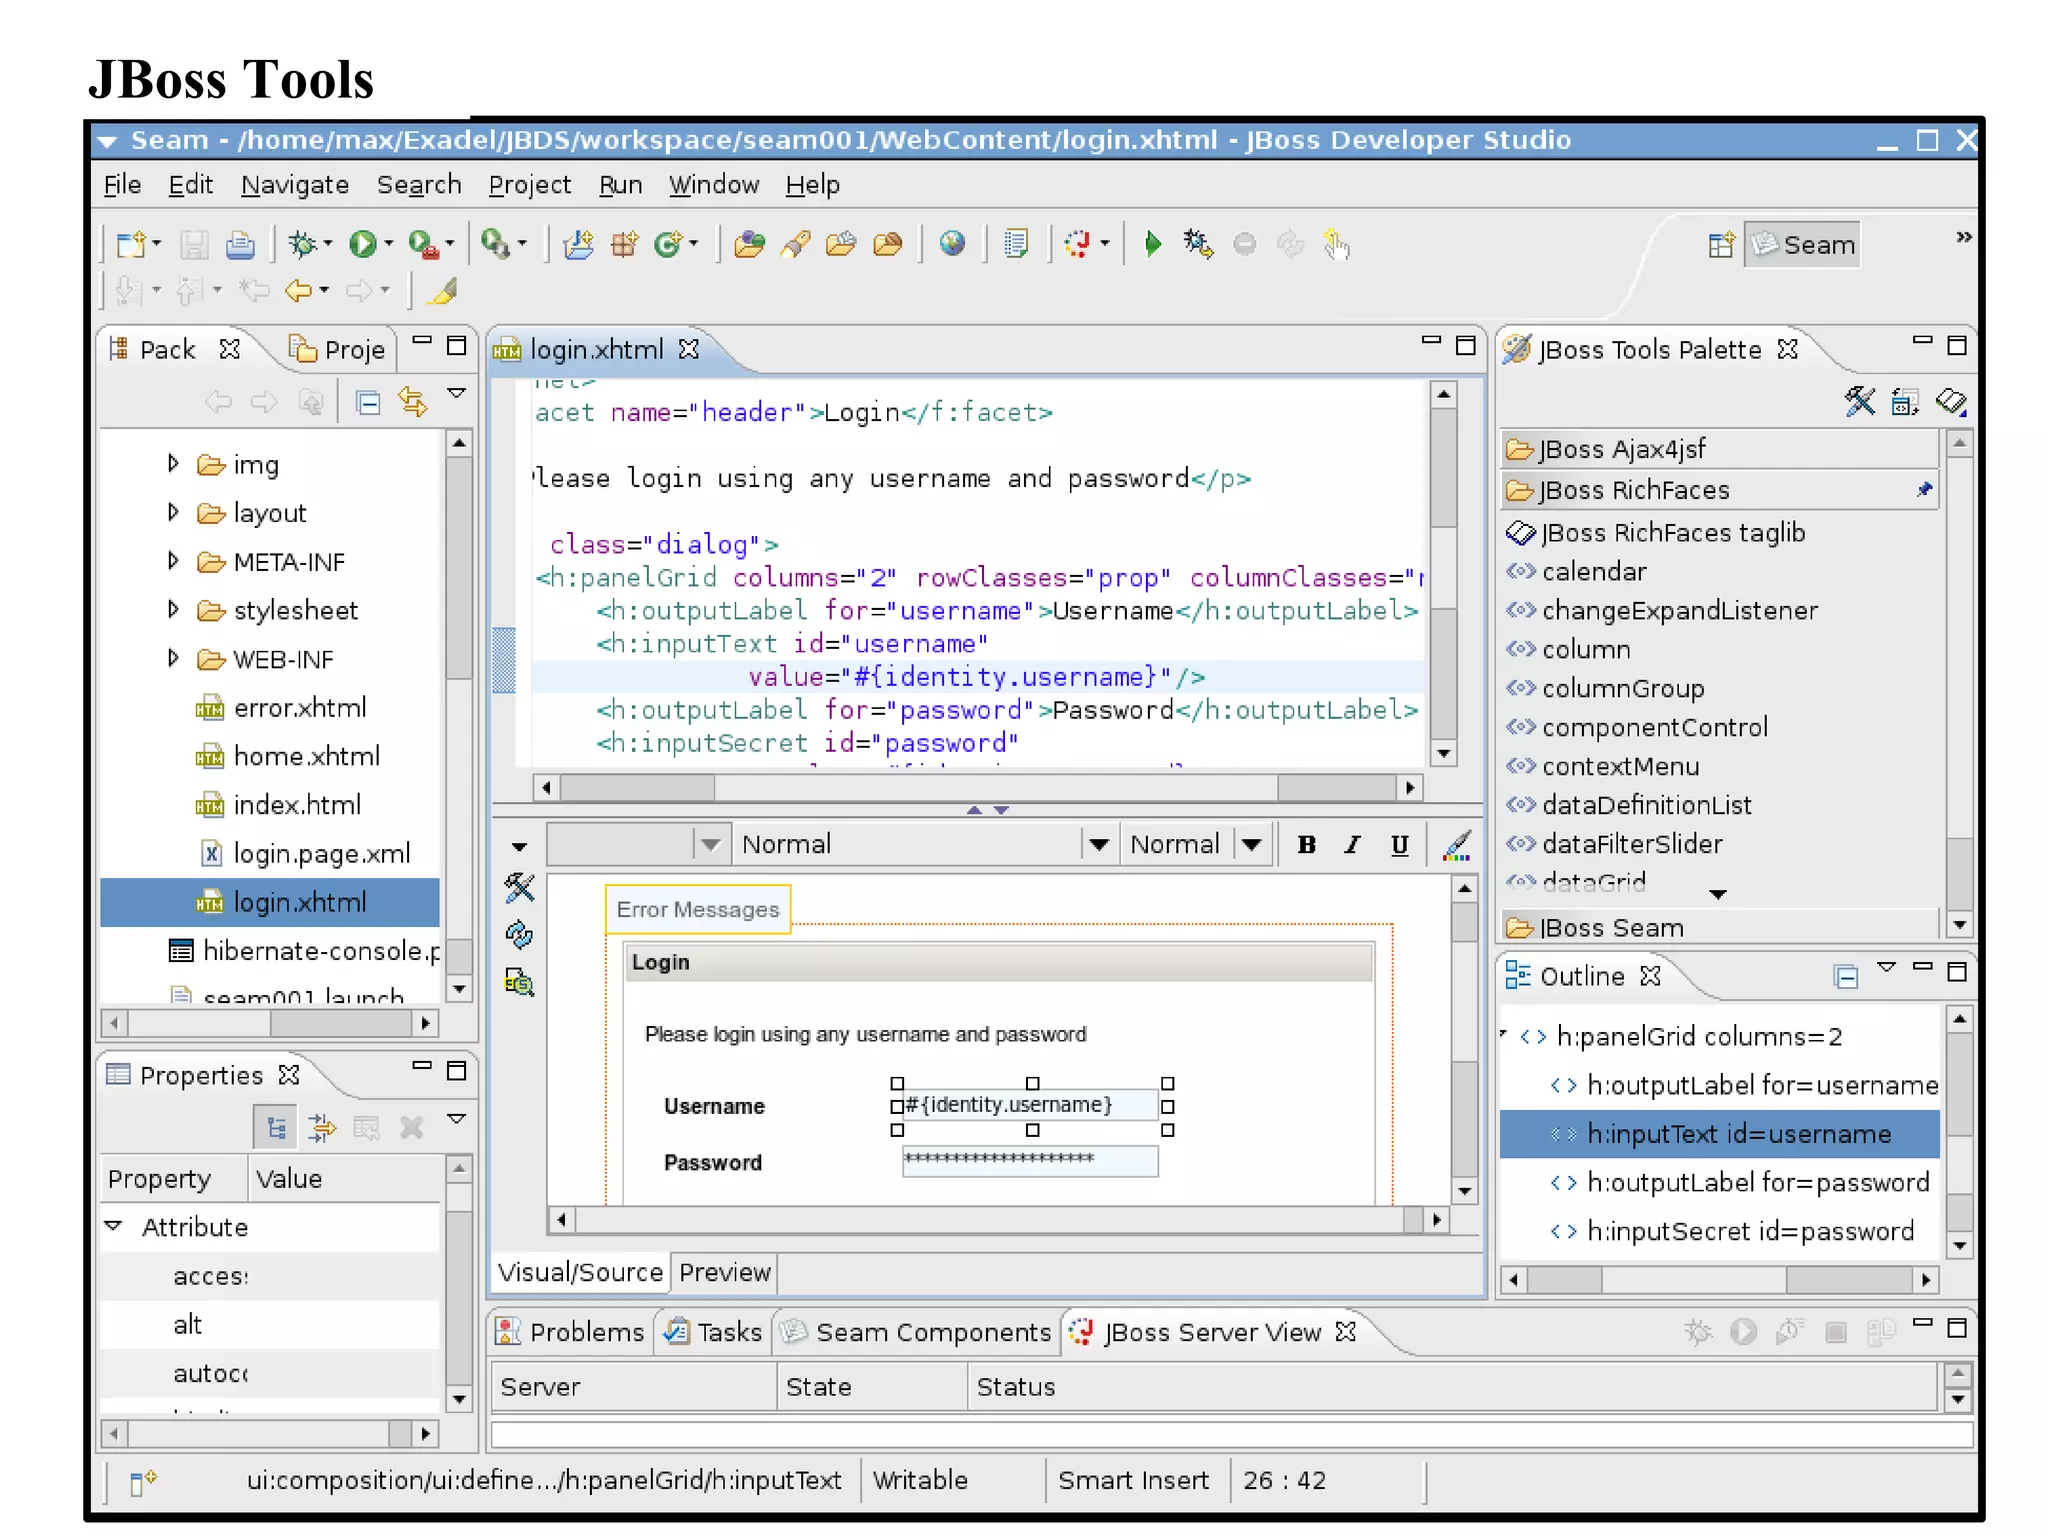Click Collapse All icon in Package Explorer
This screenshot has width=2048, height=1536.
[368, 402]
